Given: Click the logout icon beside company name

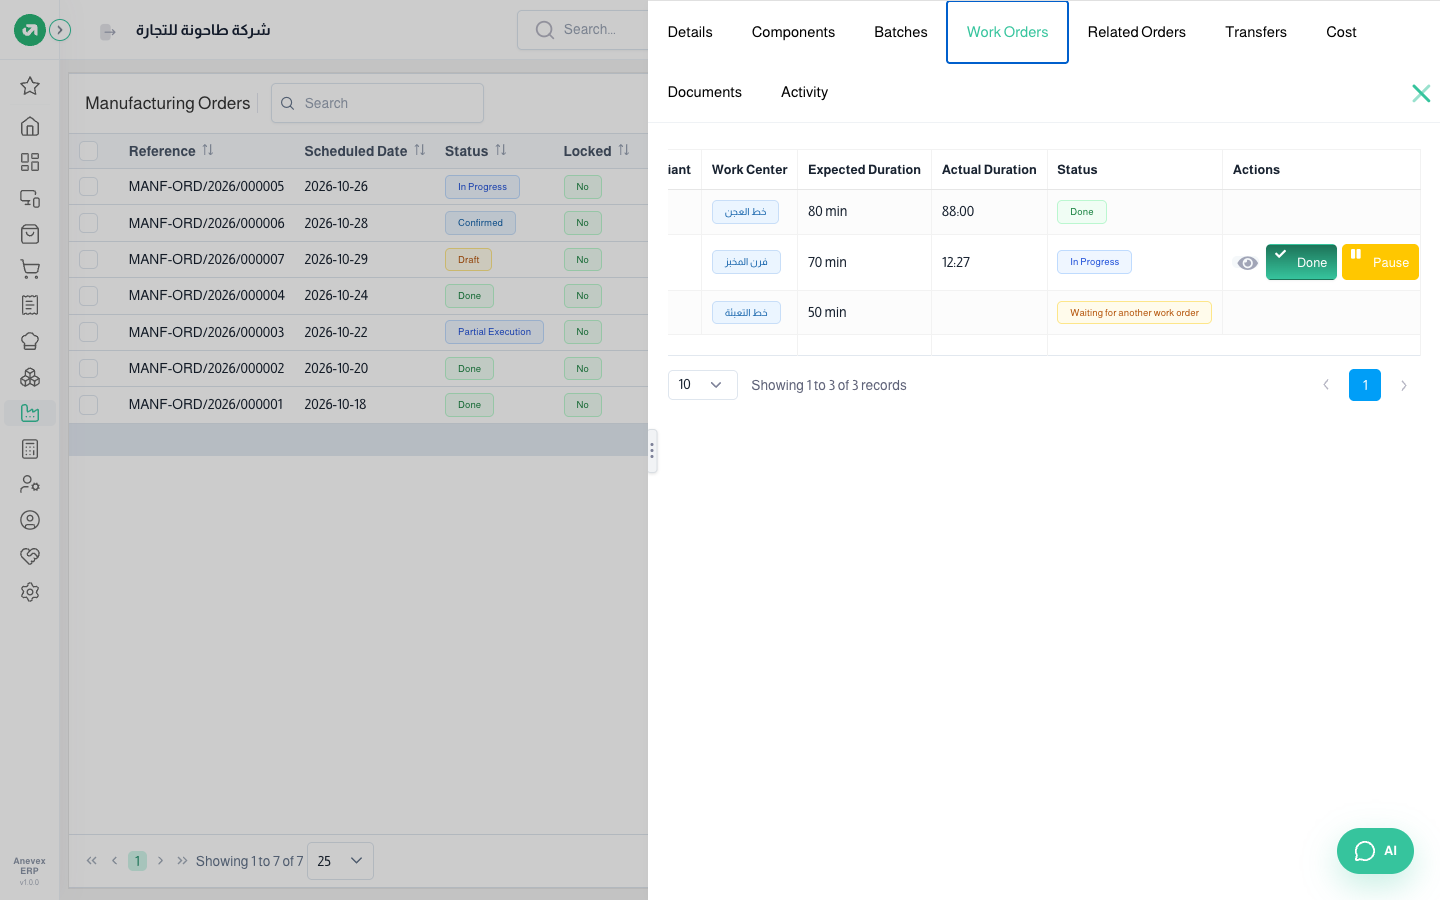Looking at the screenshot, I should tap(108, 32).
